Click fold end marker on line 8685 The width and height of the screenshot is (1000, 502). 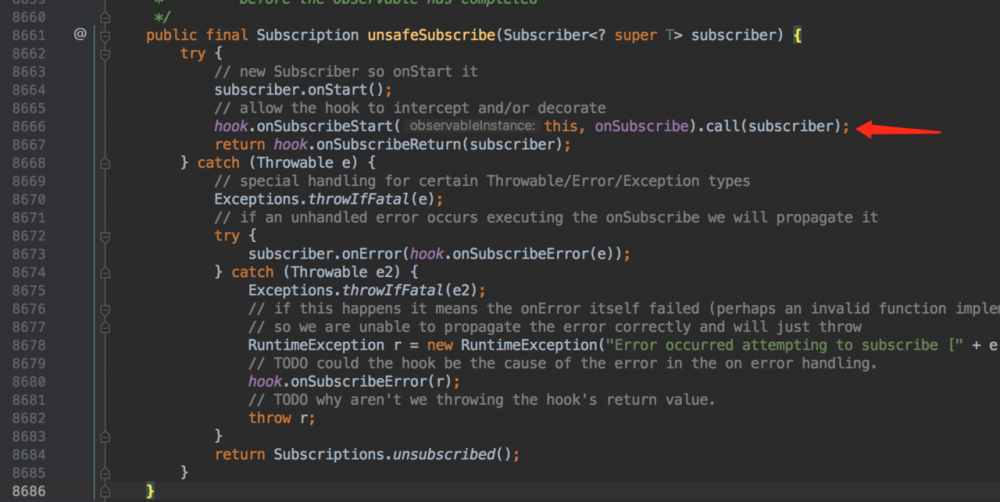coord(105,473)
